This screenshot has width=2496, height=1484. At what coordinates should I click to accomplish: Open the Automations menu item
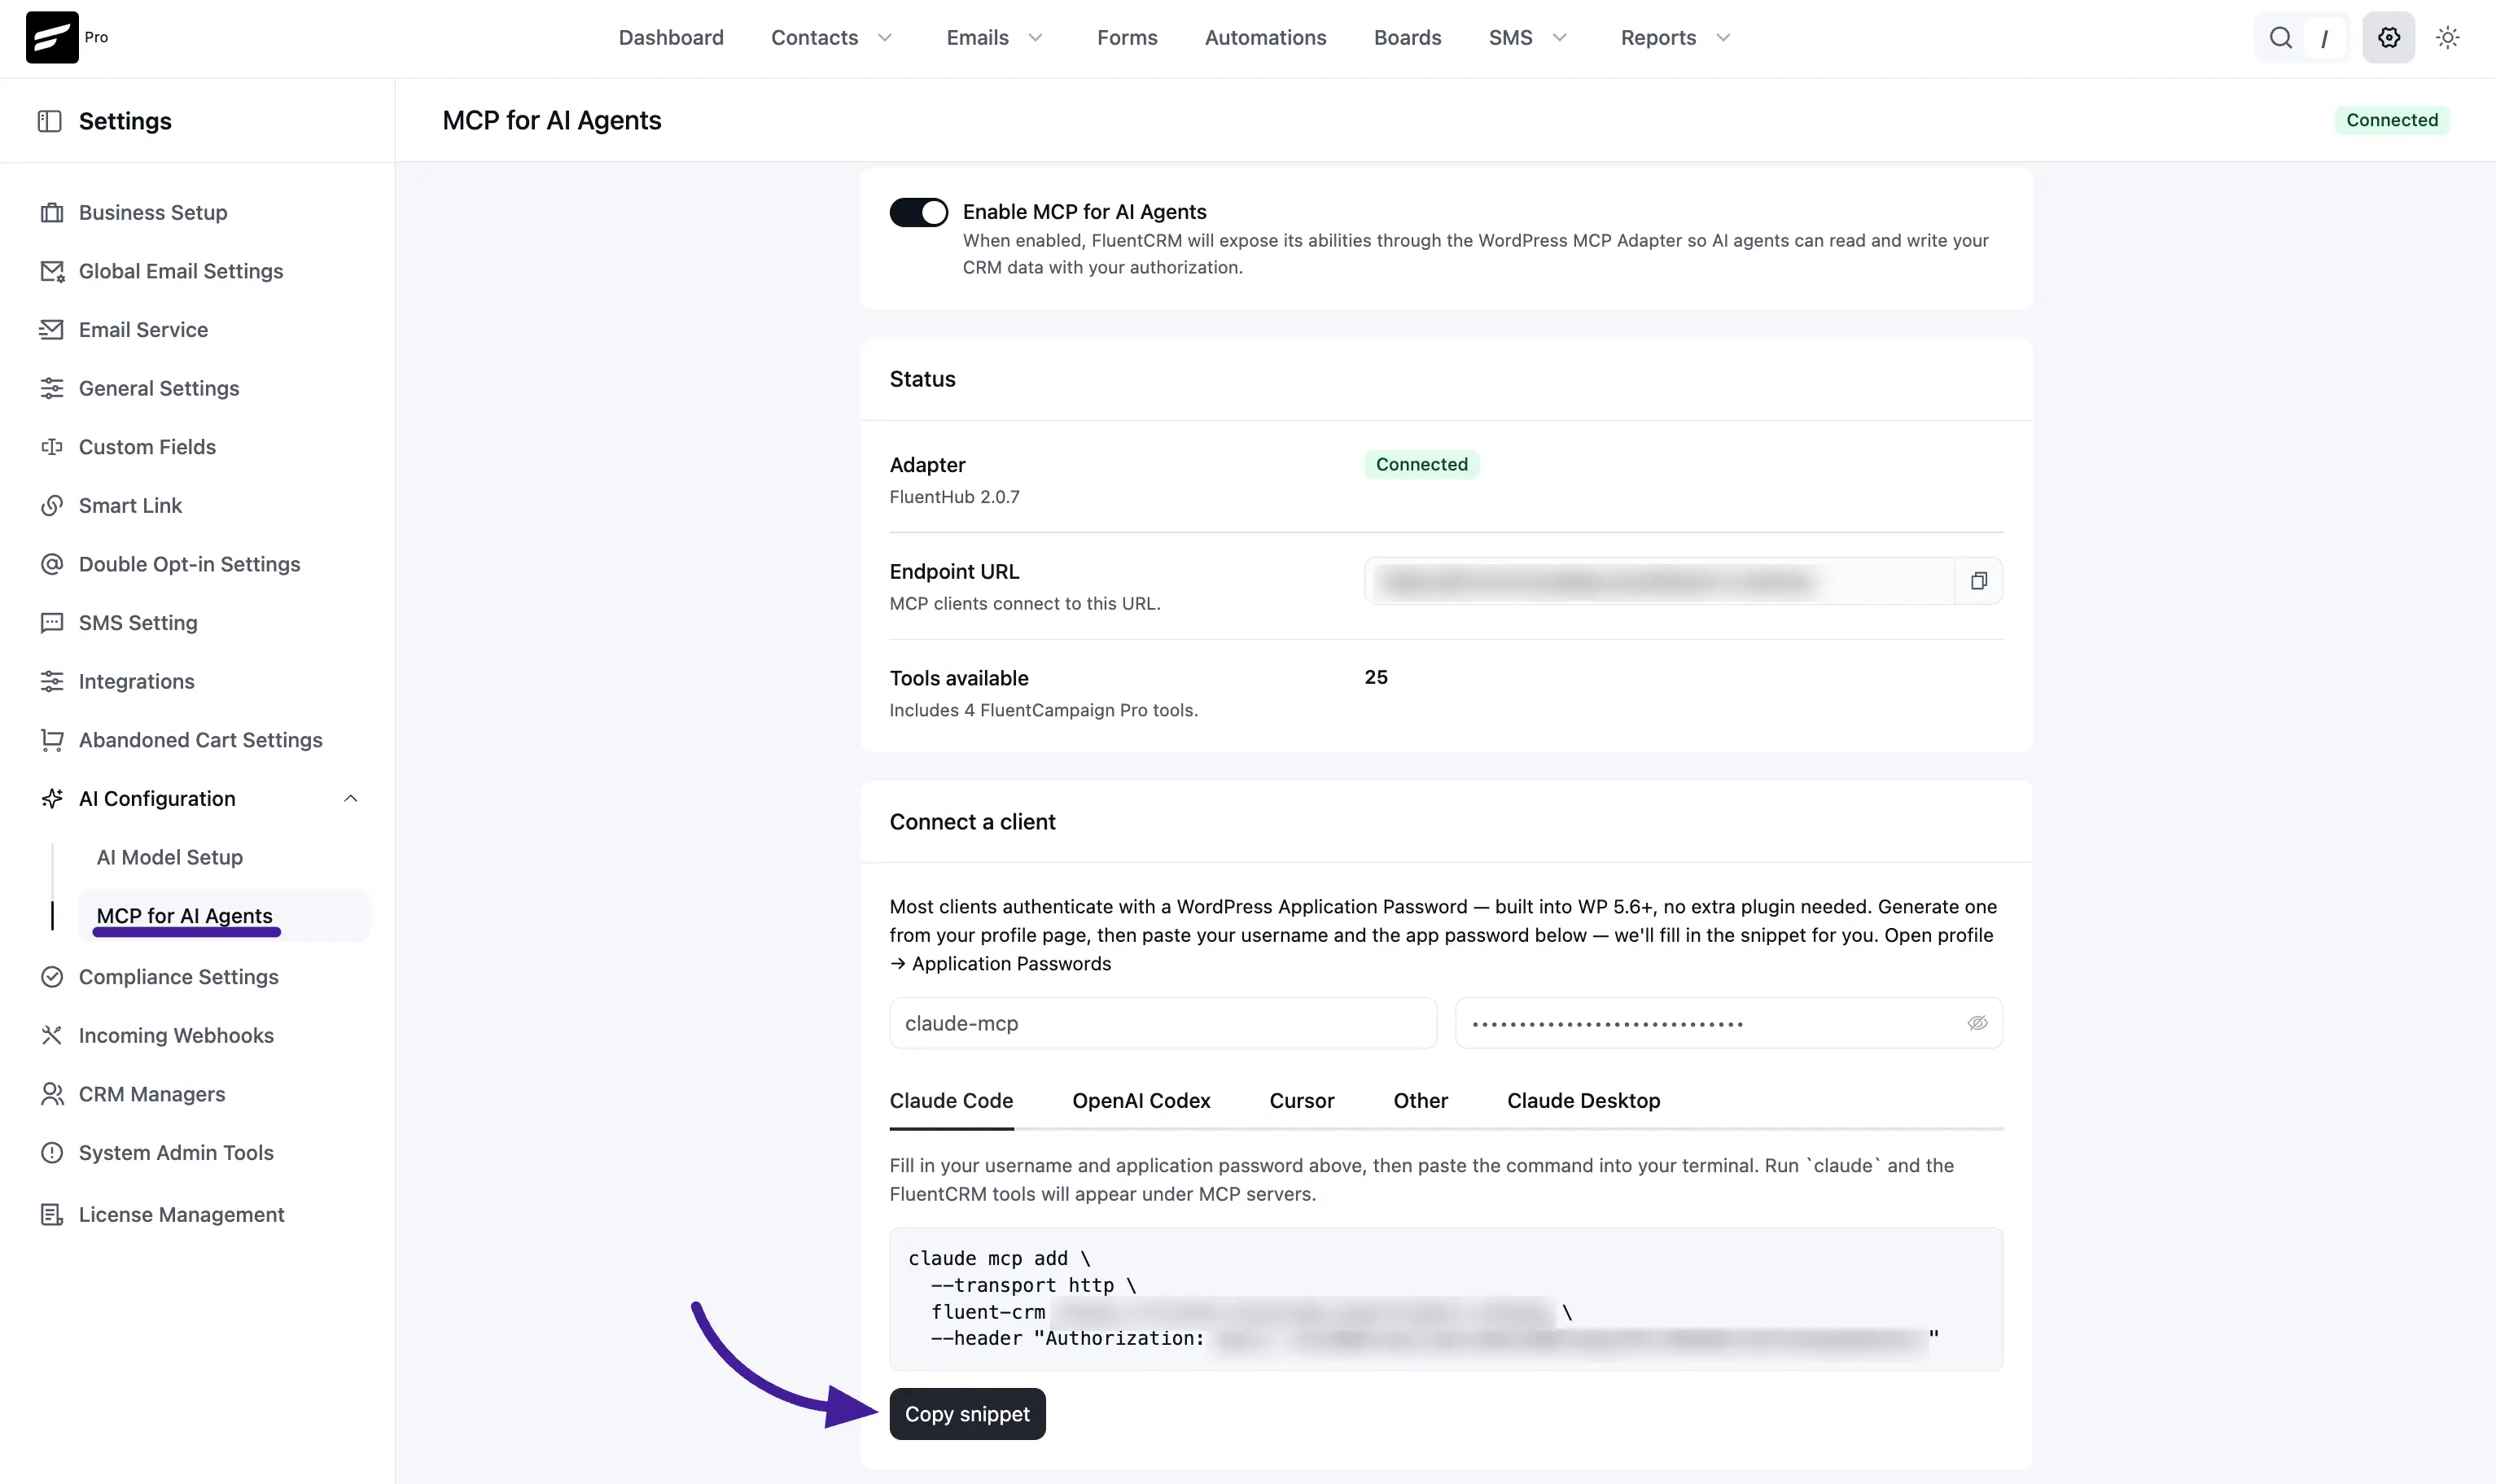[1265, 38]
